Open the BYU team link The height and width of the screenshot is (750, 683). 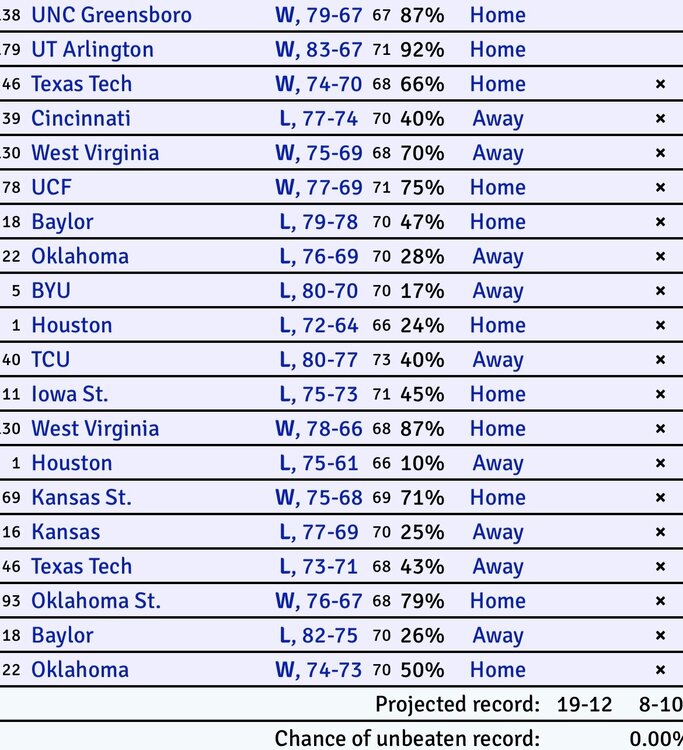click(51, 291)
